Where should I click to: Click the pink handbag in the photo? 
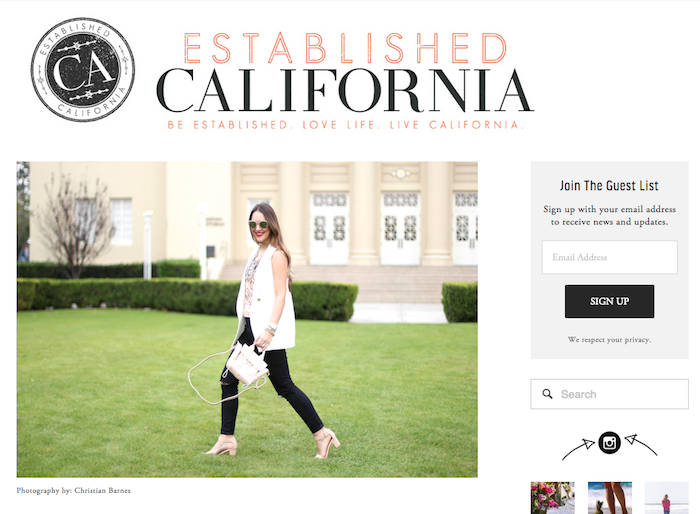coord(246,365)
